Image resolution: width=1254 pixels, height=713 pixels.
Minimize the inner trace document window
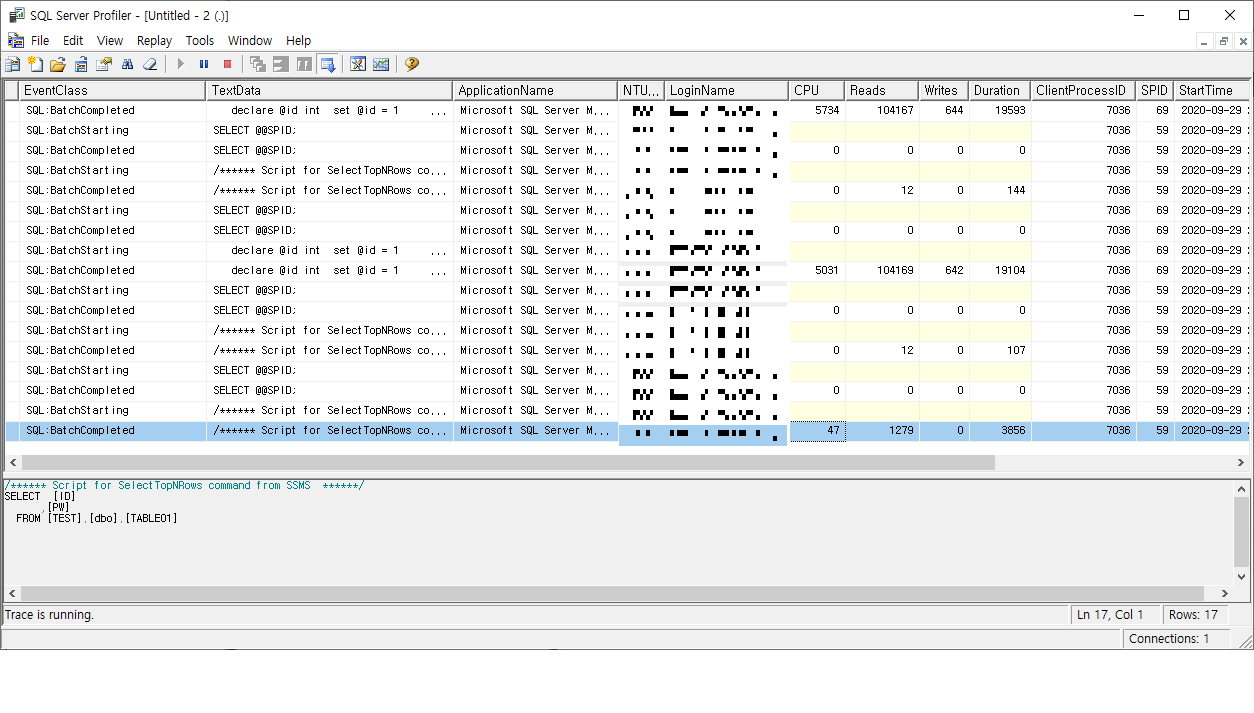(x=1206, y=41)
